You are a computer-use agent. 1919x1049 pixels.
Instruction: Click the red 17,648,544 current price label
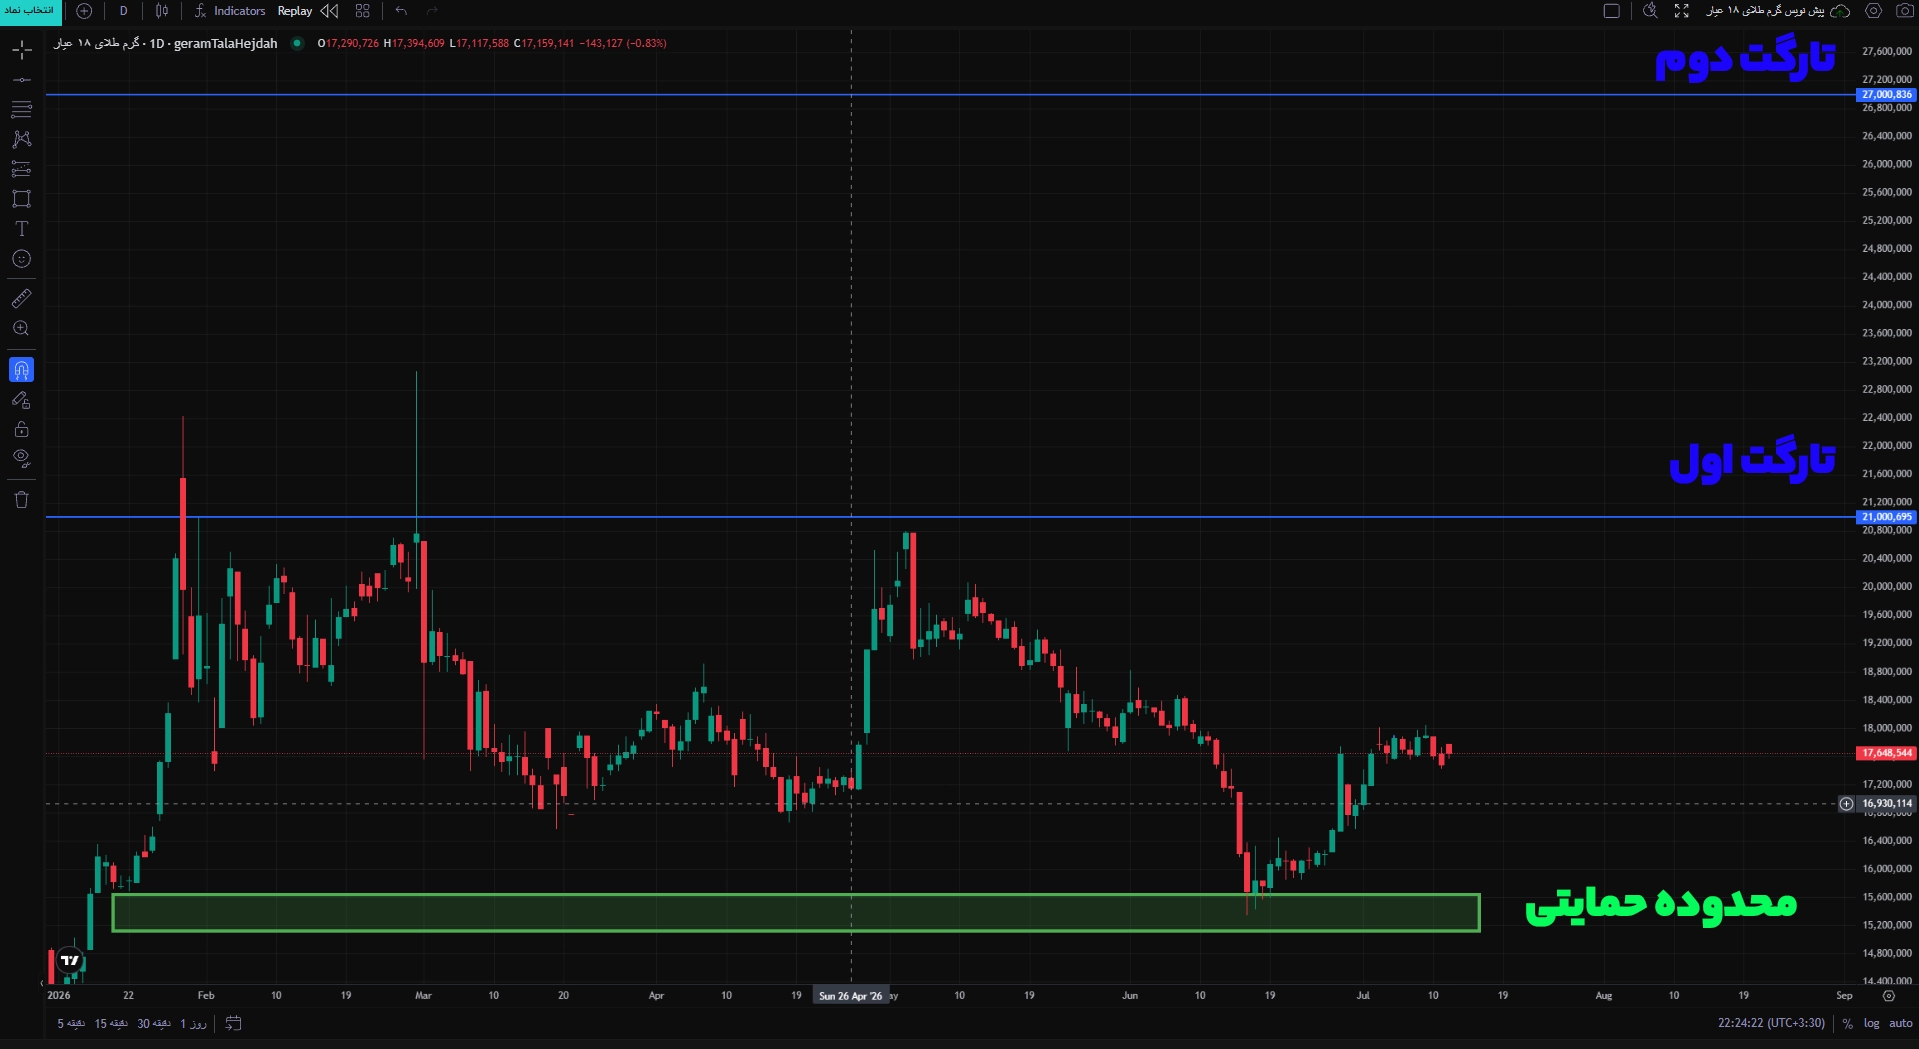[x=1886, y=753]
